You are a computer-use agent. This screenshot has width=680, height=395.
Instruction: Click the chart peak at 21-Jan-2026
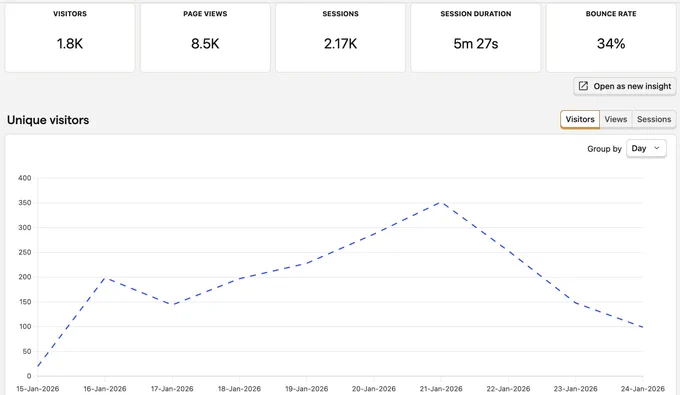point(441,202)
